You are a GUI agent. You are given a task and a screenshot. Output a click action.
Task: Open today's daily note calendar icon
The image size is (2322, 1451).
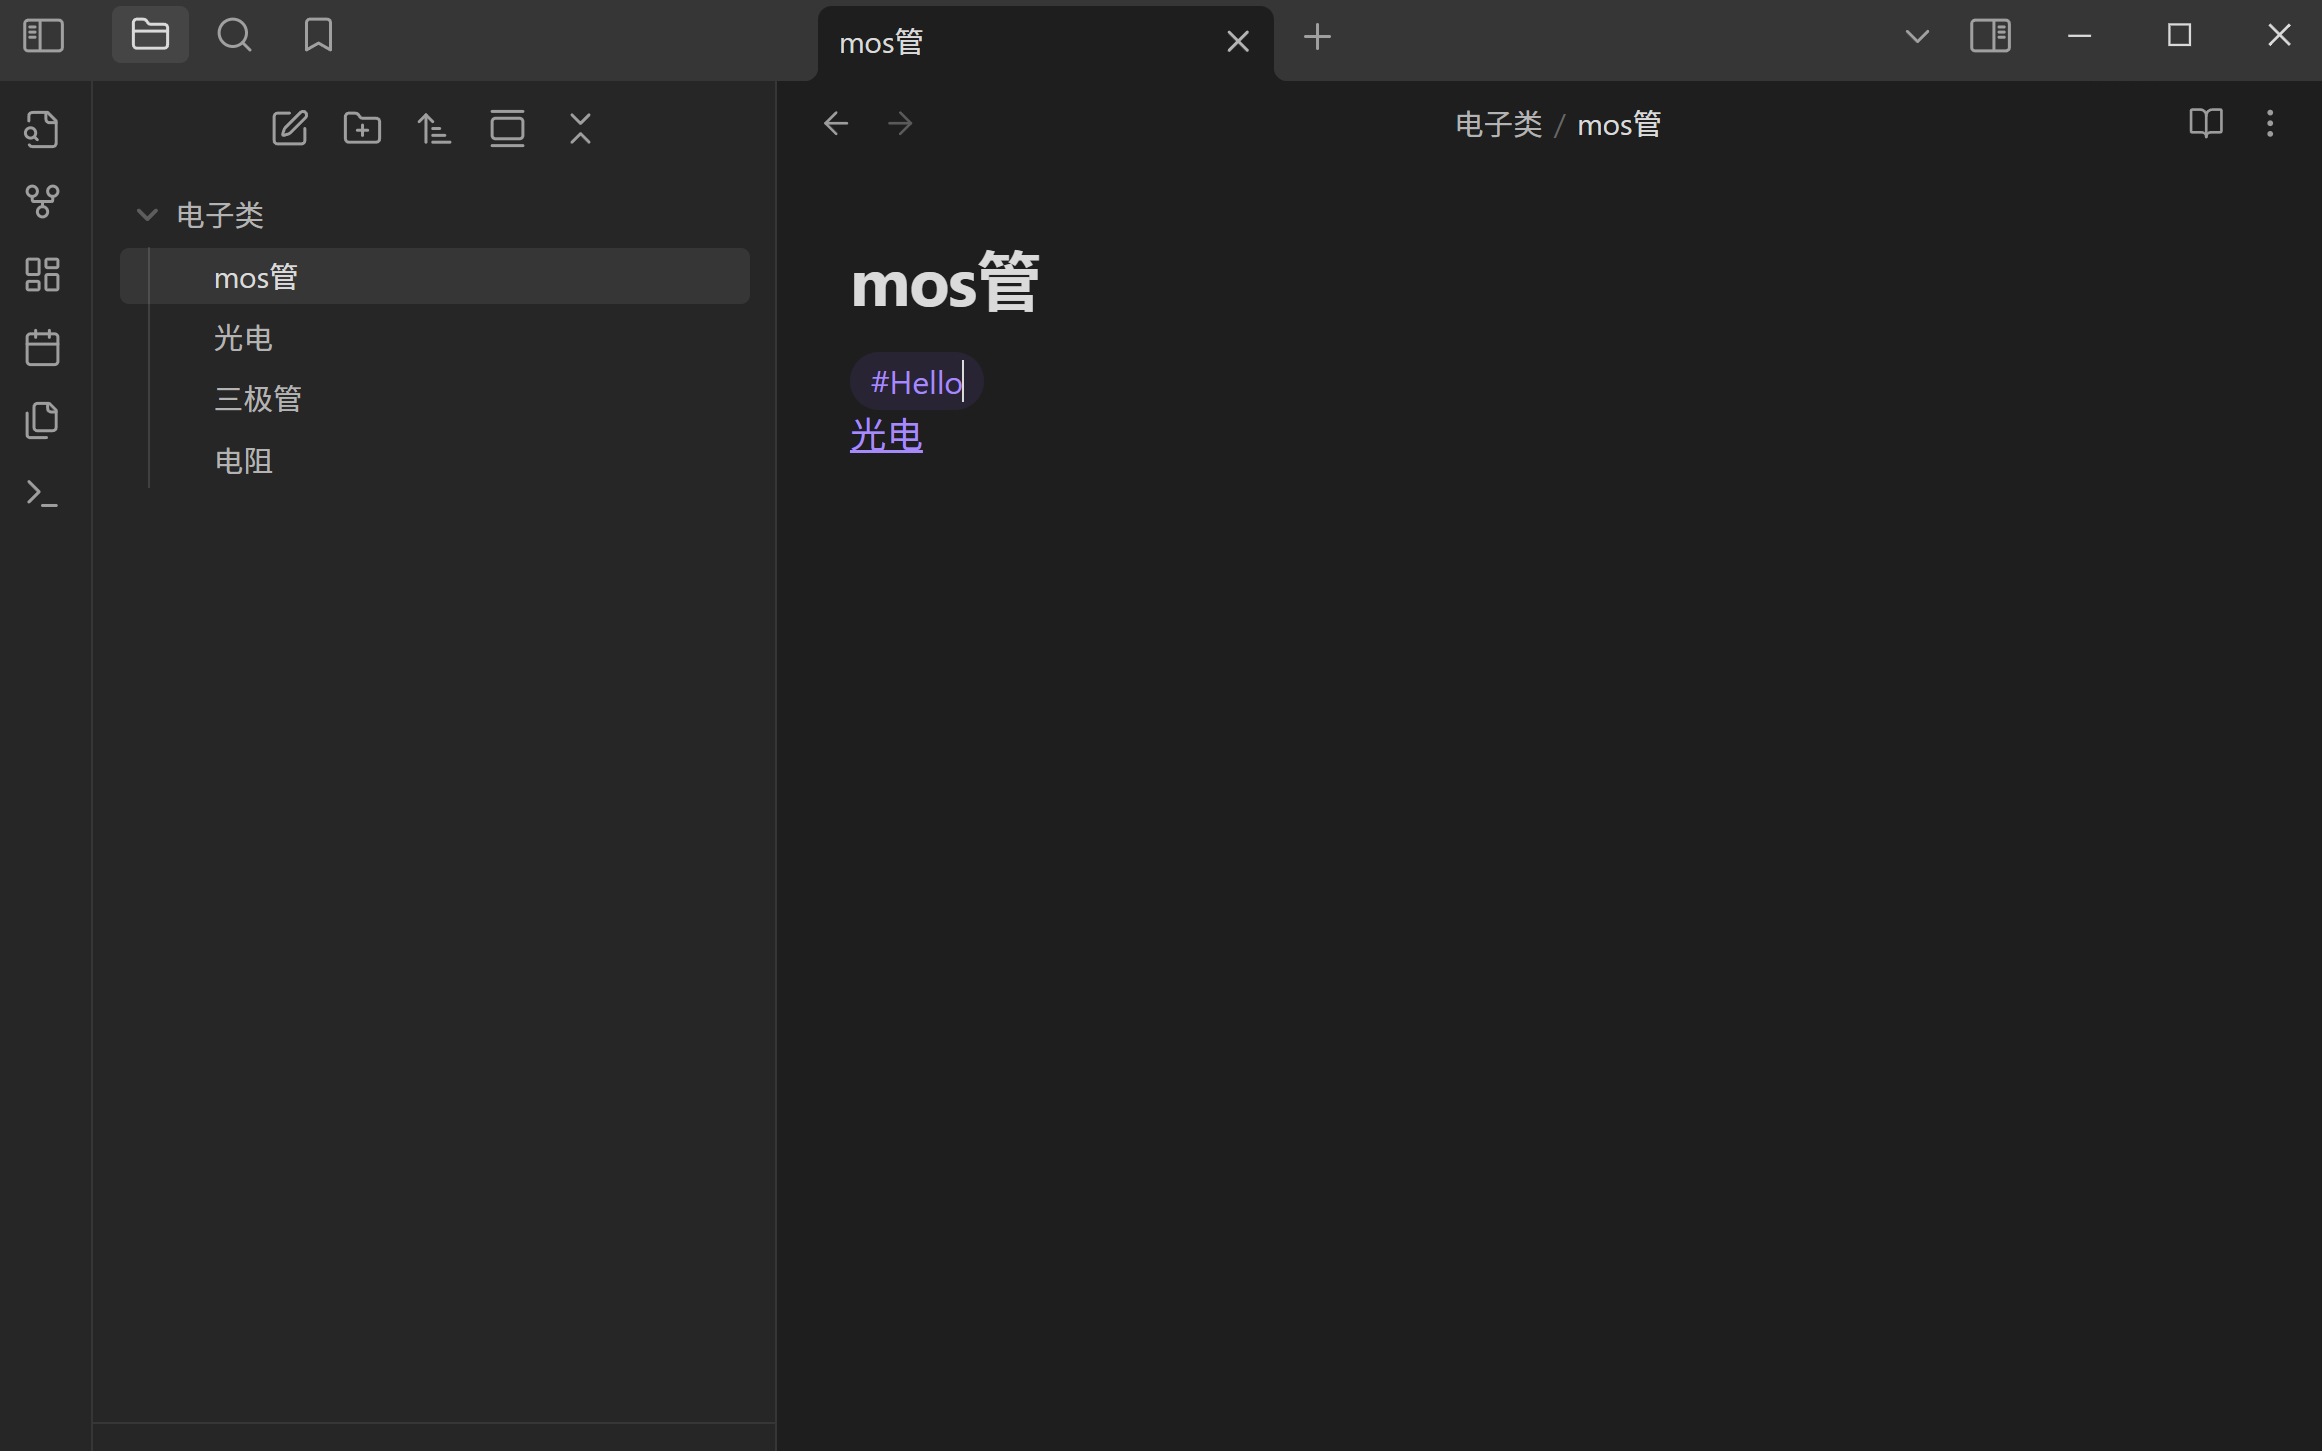pos(42,348)
